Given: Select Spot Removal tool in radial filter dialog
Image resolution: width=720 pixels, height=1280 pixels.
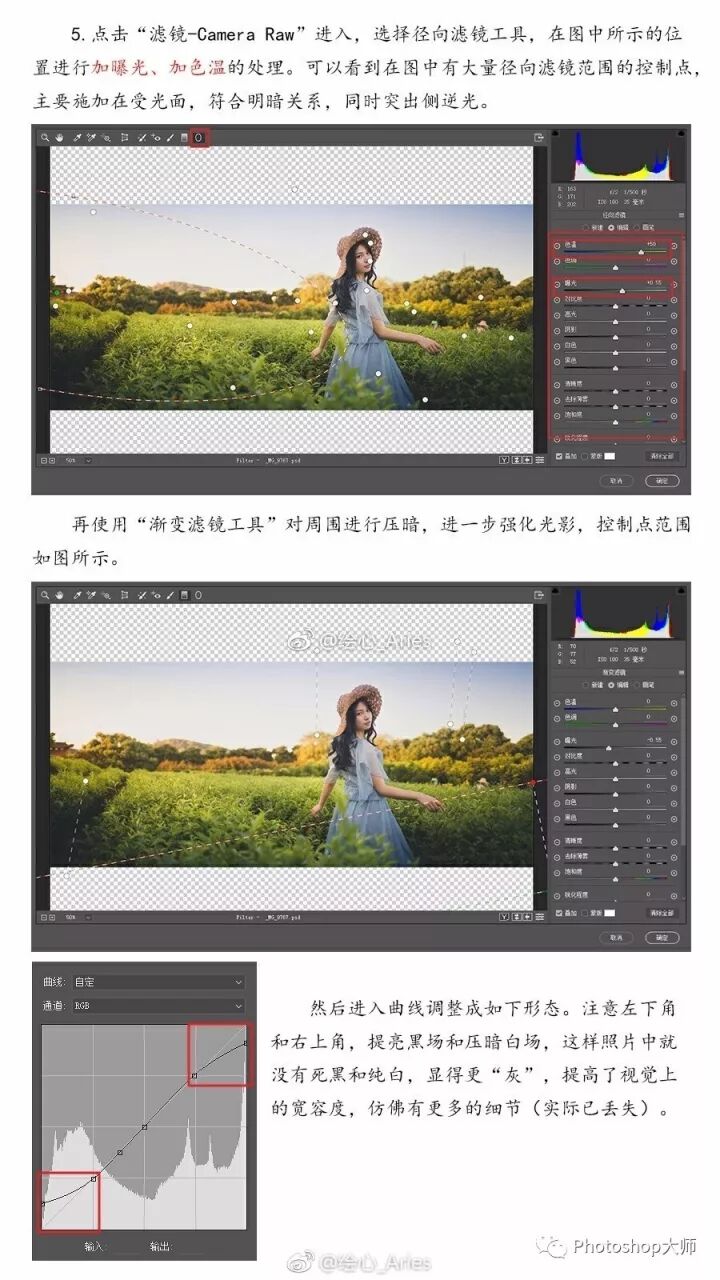Looking at the screenshot, I should 142,137.
